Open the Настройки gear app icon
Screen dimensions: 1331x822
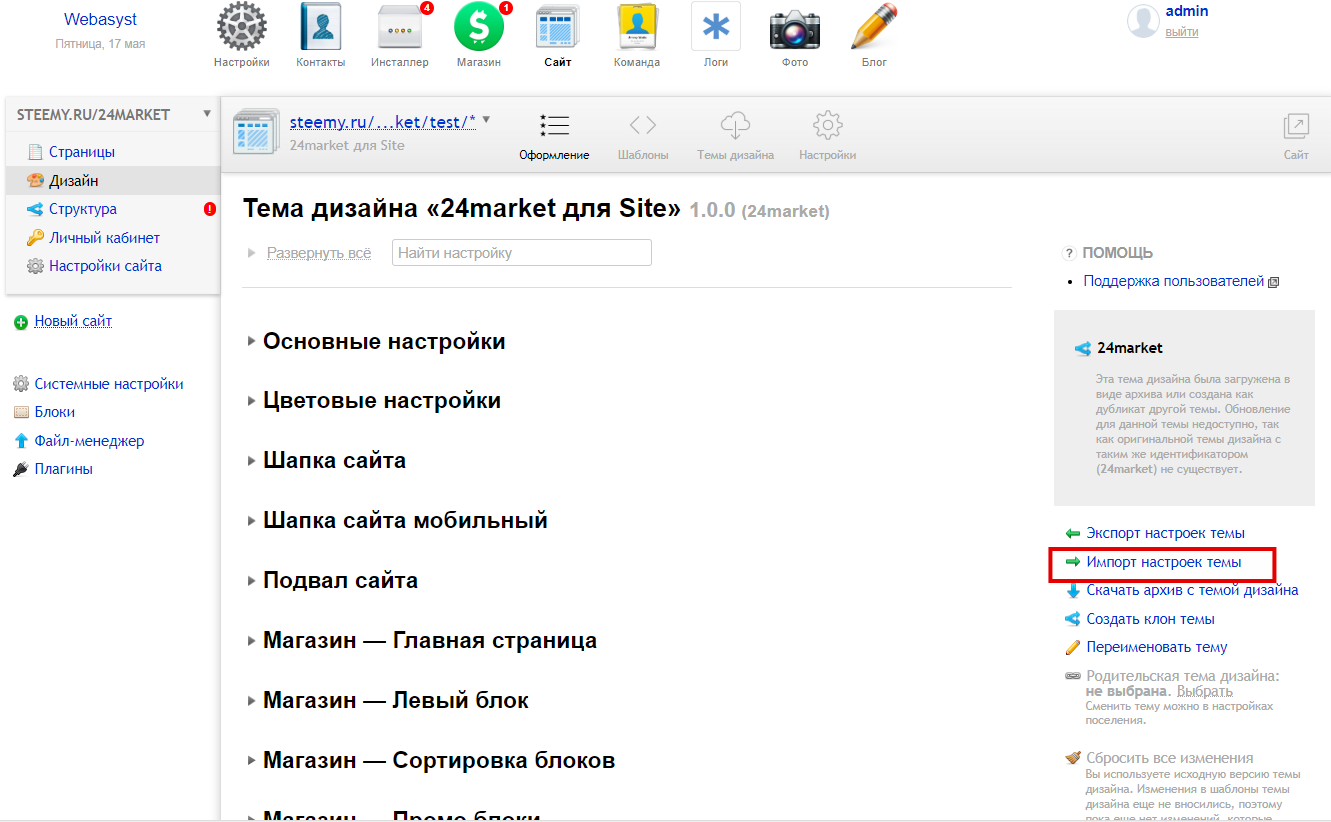coord(242,26)
